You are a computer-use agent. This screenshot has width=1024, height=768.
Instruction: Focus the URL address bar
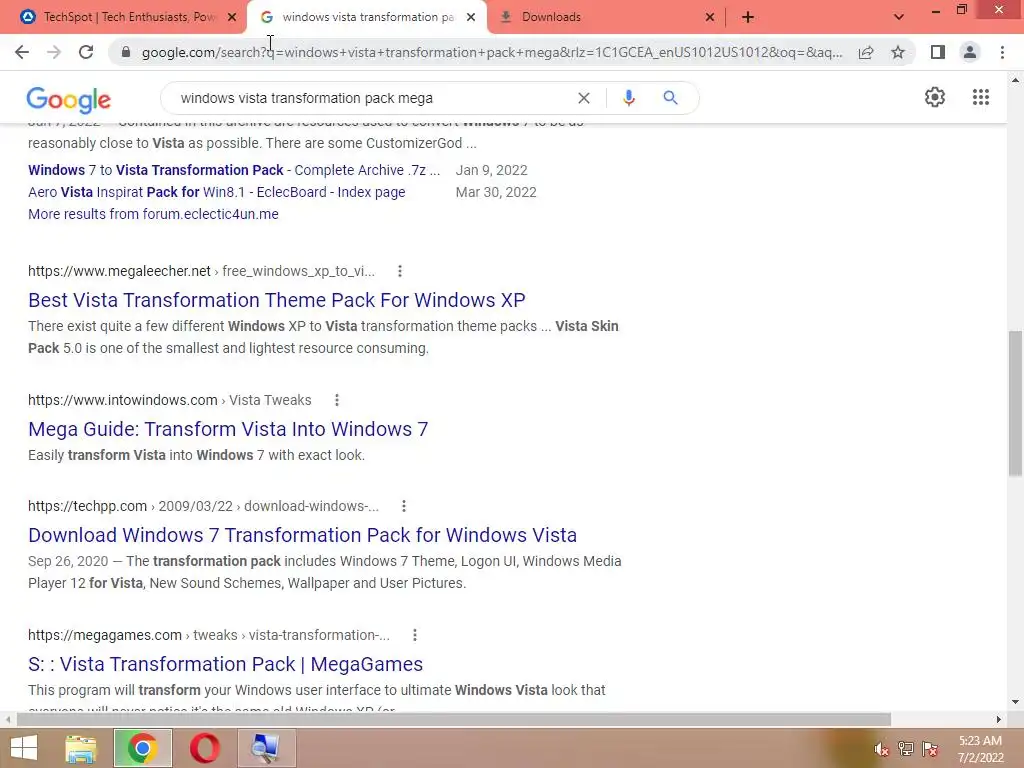click(x=492, y=52)
